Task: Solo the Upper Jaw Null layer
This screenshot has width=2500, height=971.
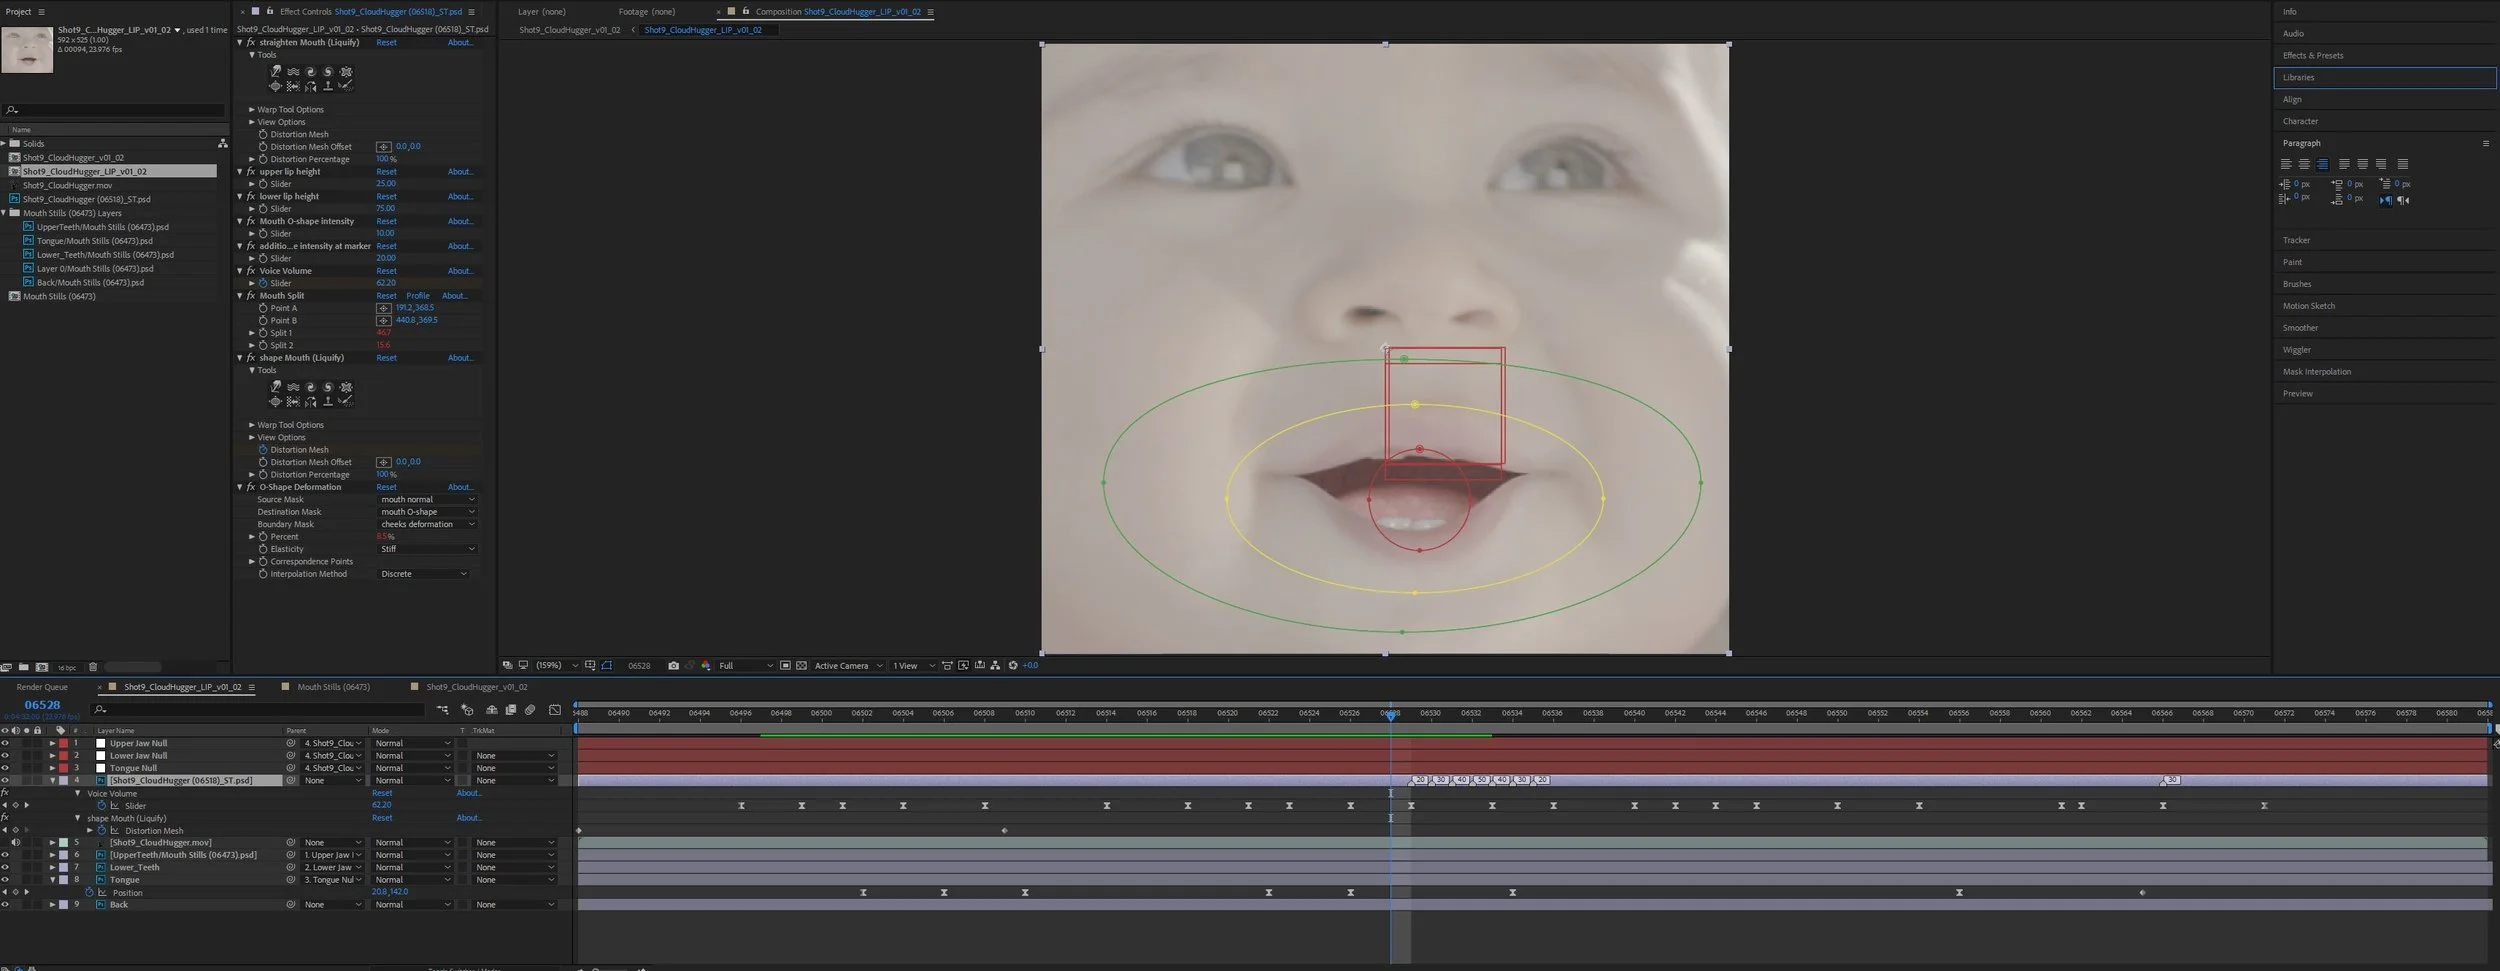Action: click(x=26, y=744)
